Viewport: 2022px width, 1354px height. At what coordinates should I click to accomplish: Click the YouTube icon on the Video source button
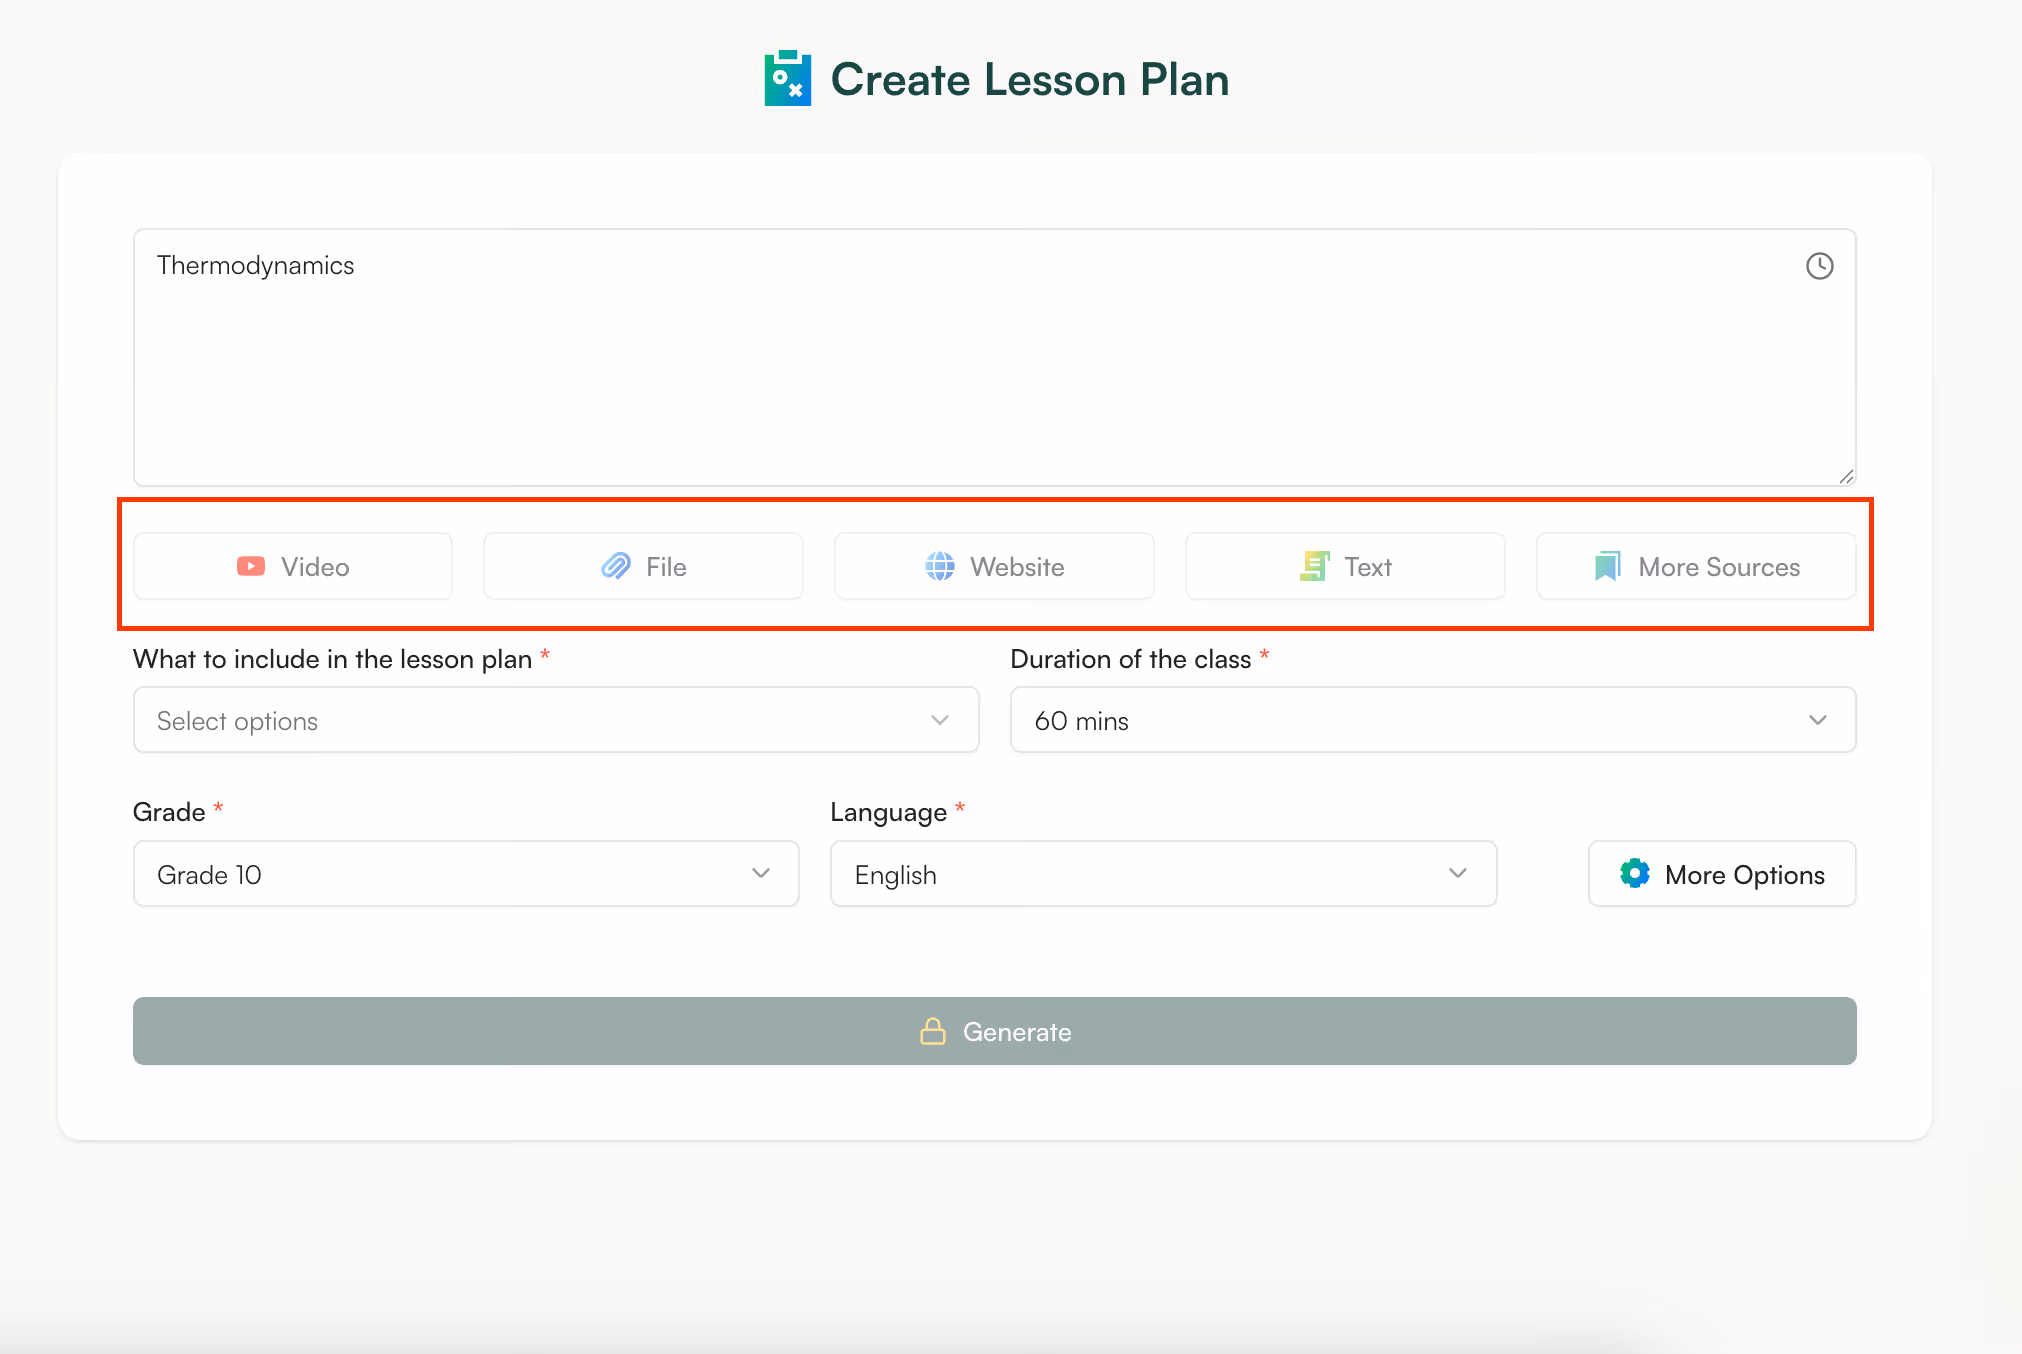tap(249, 566)
